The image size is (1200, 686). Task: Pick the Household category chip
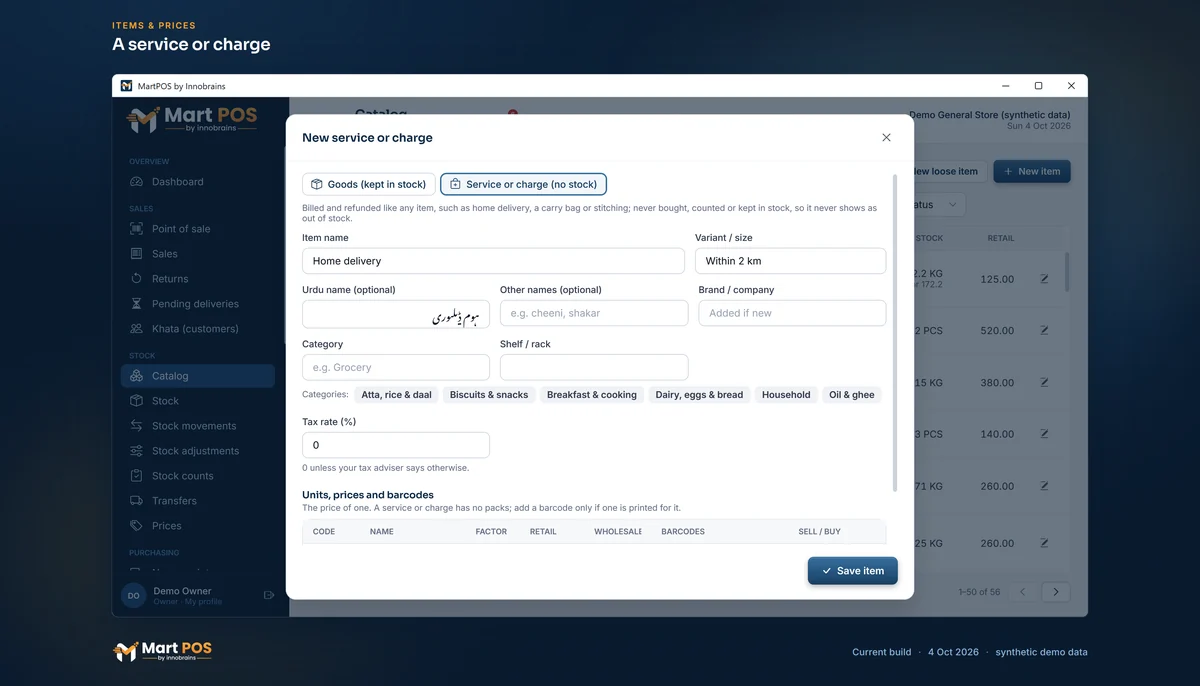click(x=786, y=395)
